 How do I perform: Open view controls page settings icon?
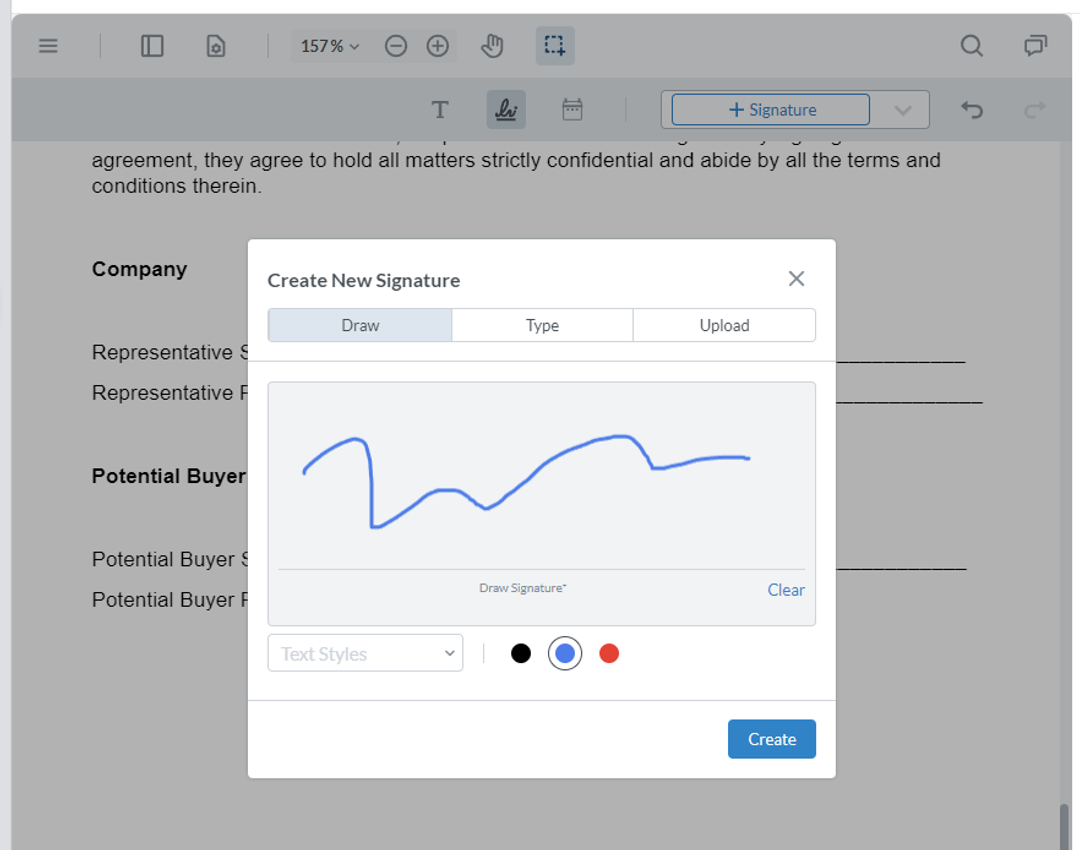coord(216,46)
